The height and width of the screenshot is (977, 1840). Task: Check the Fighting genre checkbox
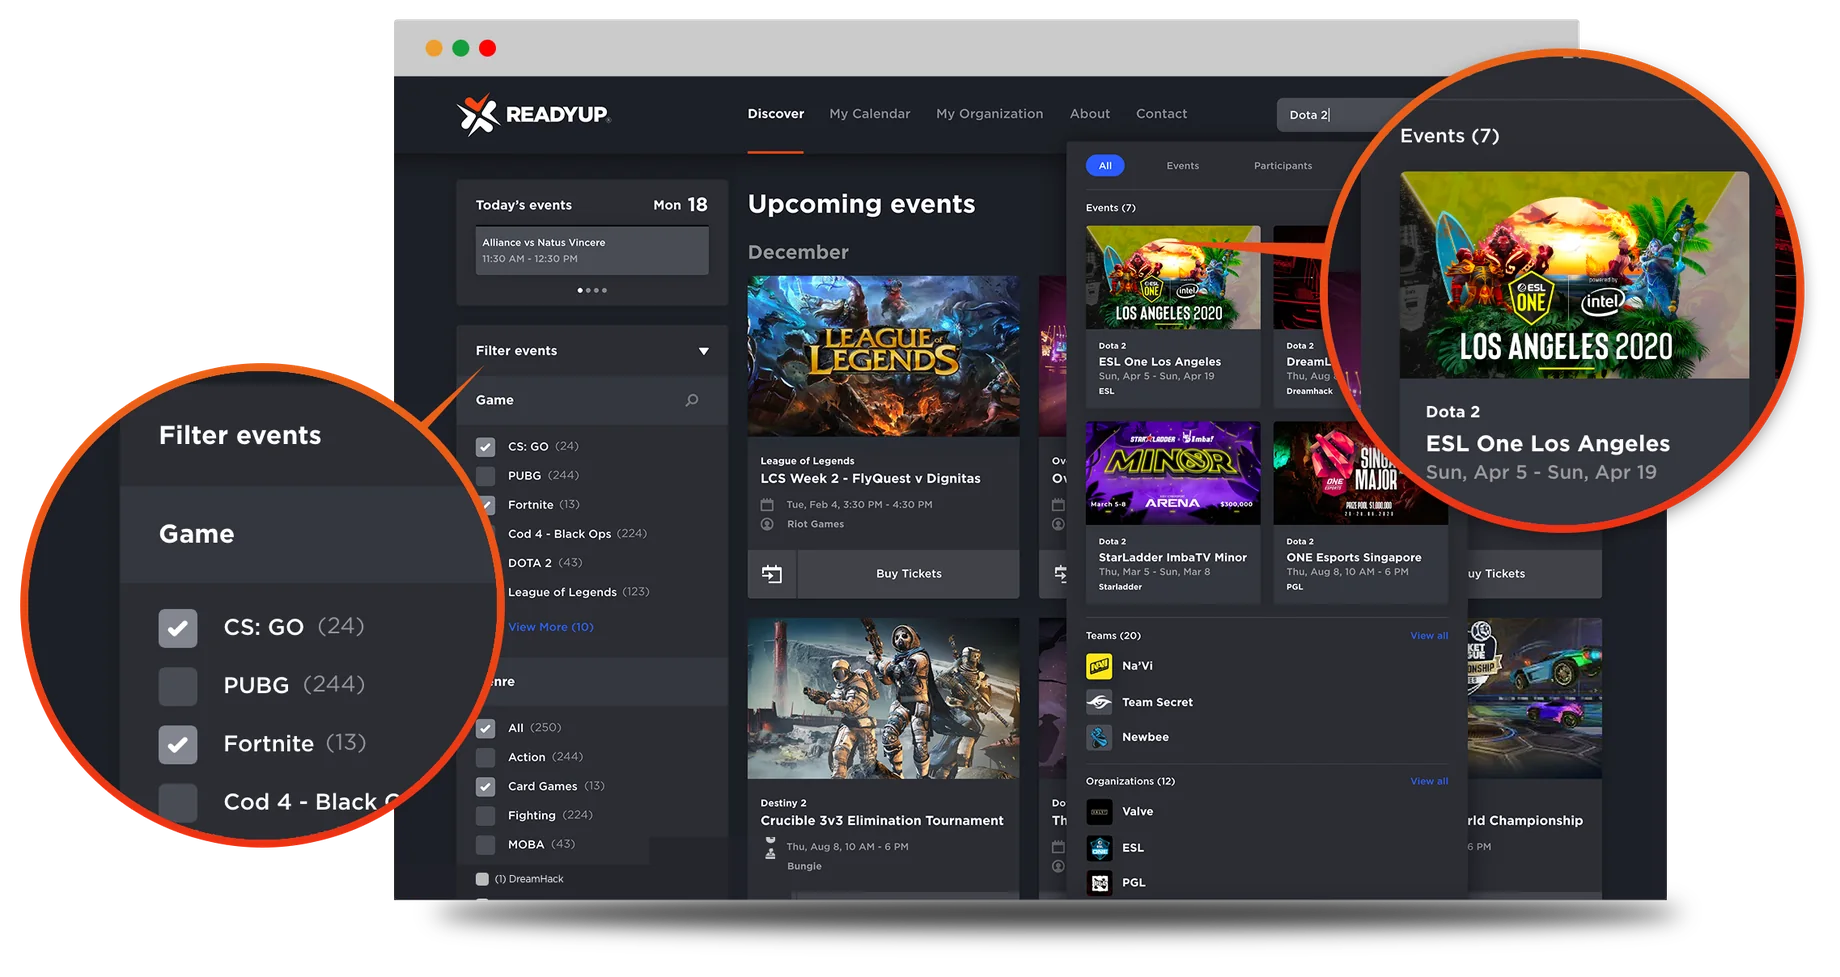click(485, 816)
